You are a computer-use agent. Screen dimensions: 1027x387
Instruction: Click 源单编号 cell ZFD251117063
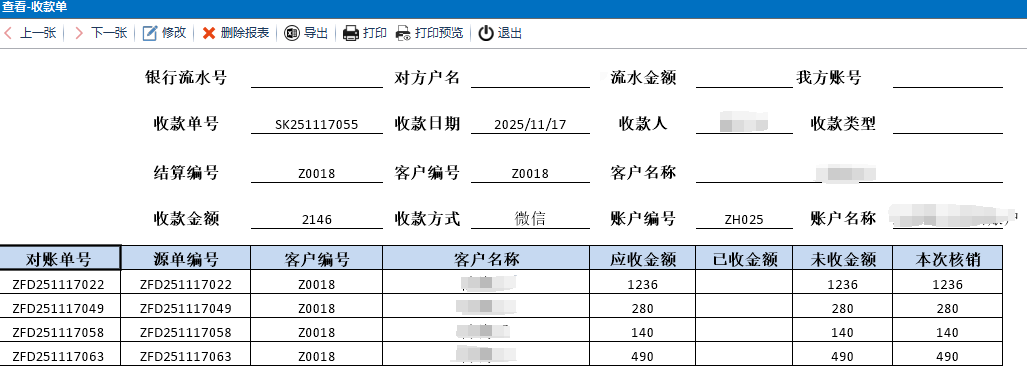pyautogui.click(x=186, y=354)
